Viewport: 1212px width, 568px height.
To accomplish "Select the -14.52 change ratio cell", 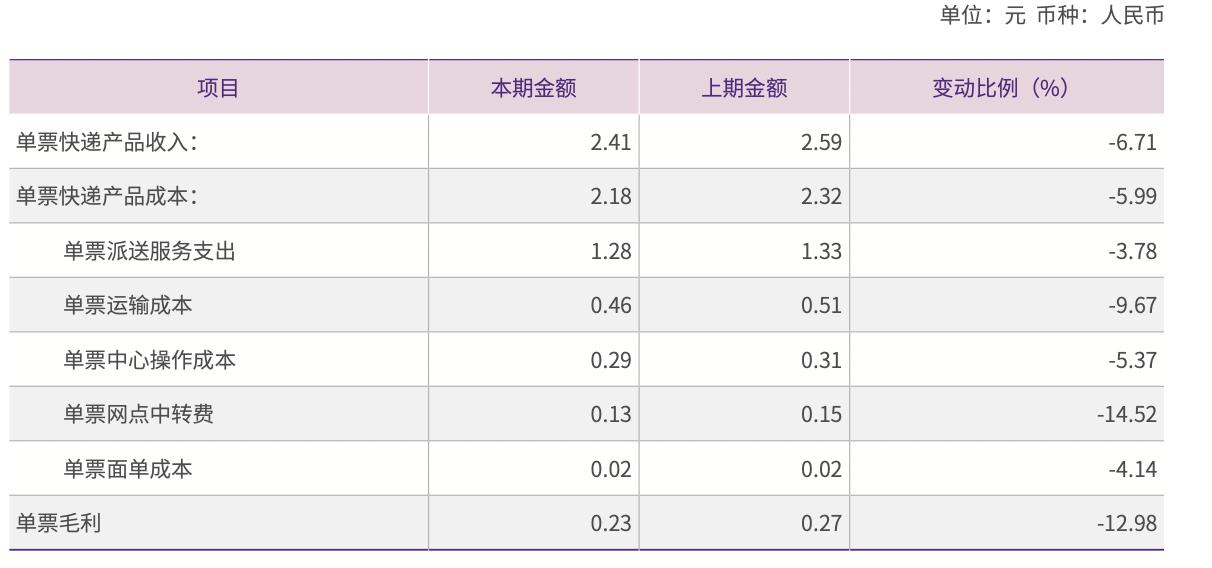I will (x=1127, y=414).
